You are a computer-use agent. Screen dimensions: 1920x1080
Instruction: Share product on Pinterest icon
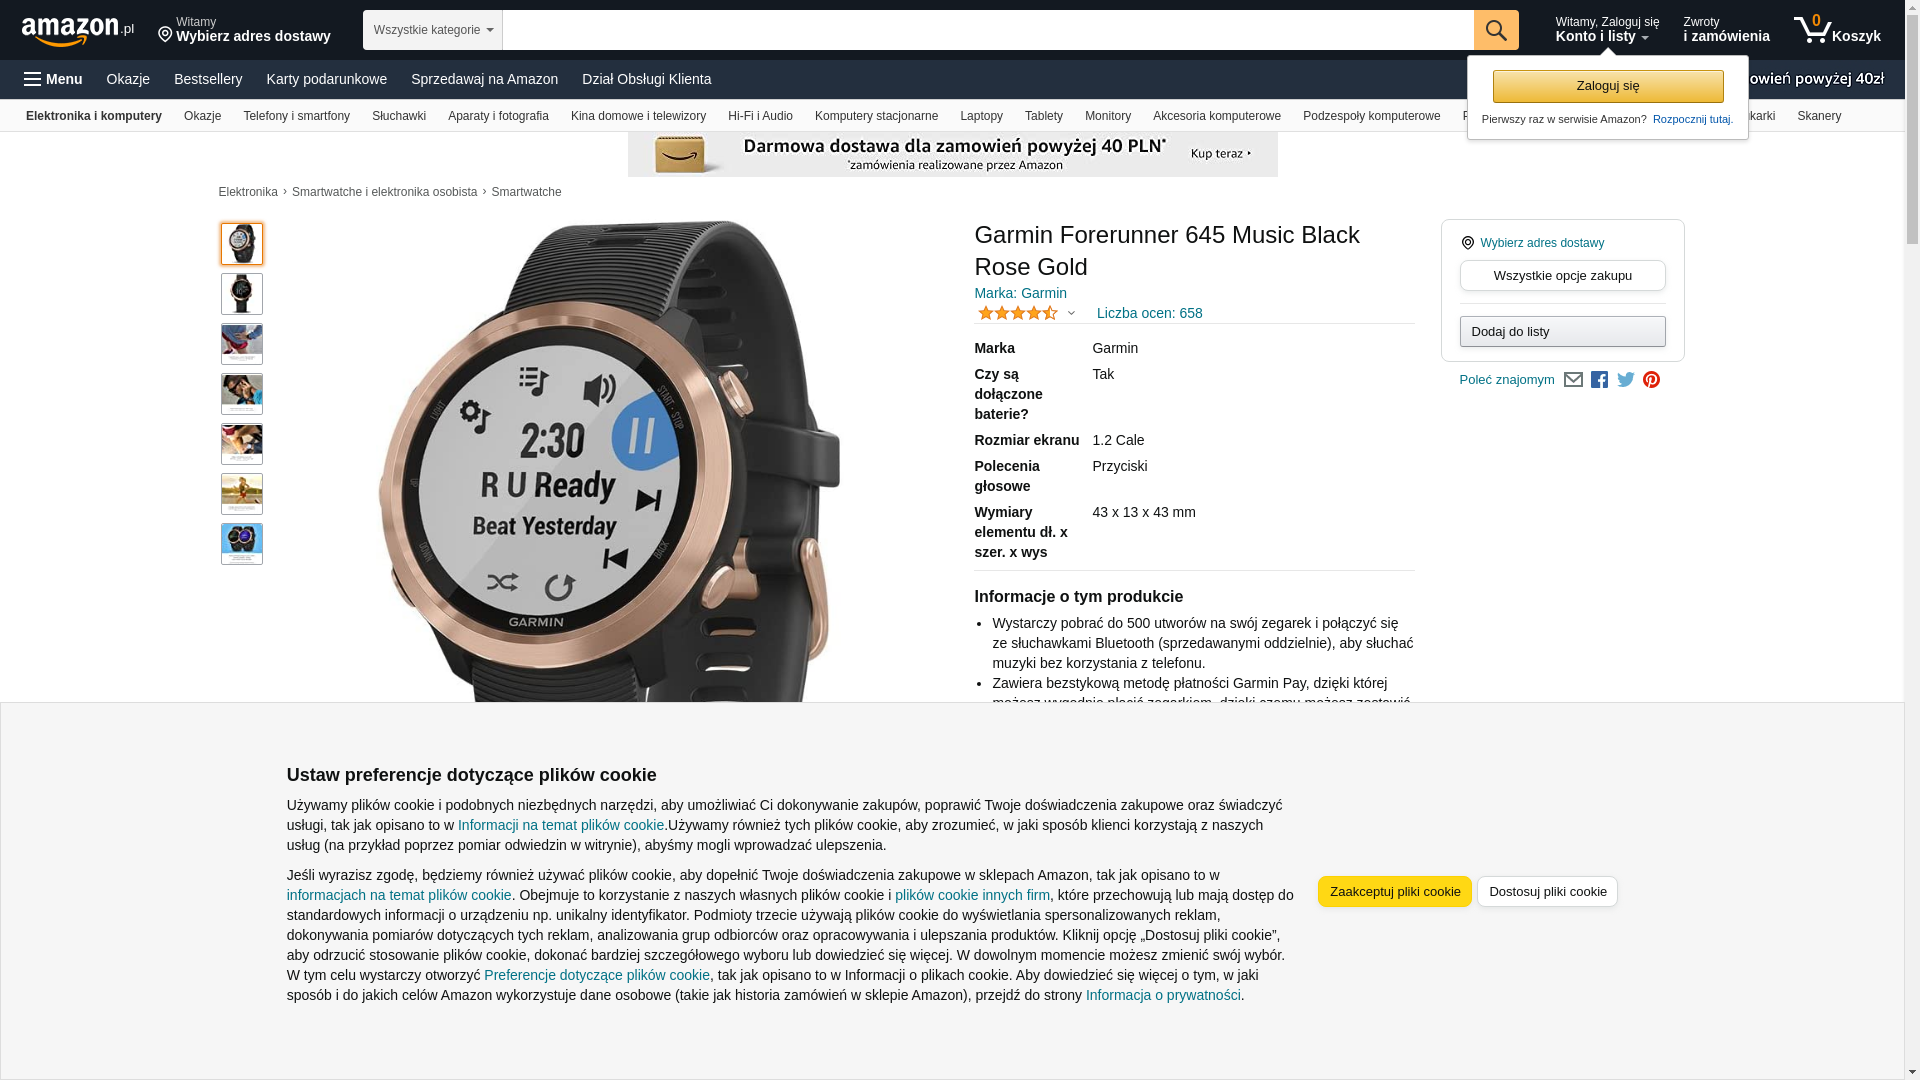click(x=1651, y=380)
